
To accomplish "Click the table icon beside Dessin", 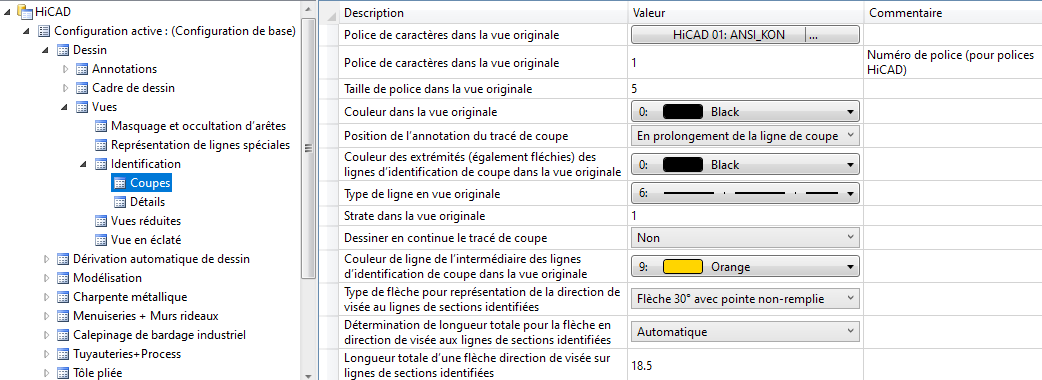I will [63, 50].
